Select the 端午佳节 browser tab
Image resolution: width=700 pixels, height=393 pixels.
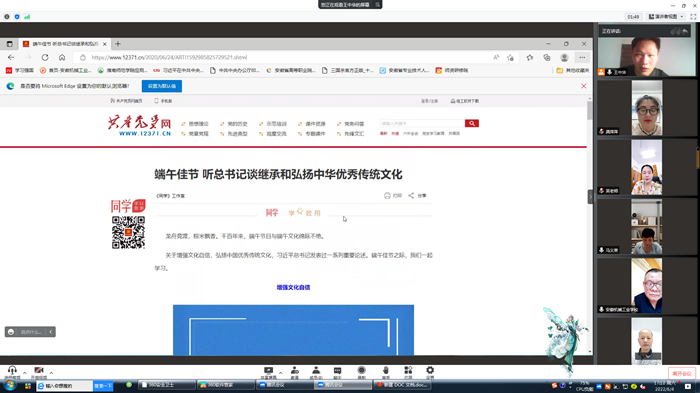click(x=64, y=44)
